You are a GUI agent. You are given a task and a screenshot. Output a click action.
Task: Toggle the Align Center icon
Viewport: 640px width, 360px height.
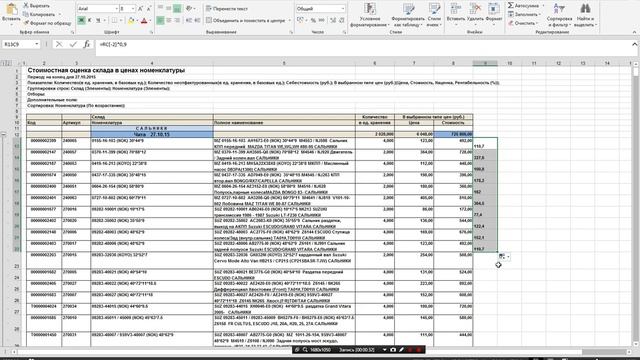[169, 20]
